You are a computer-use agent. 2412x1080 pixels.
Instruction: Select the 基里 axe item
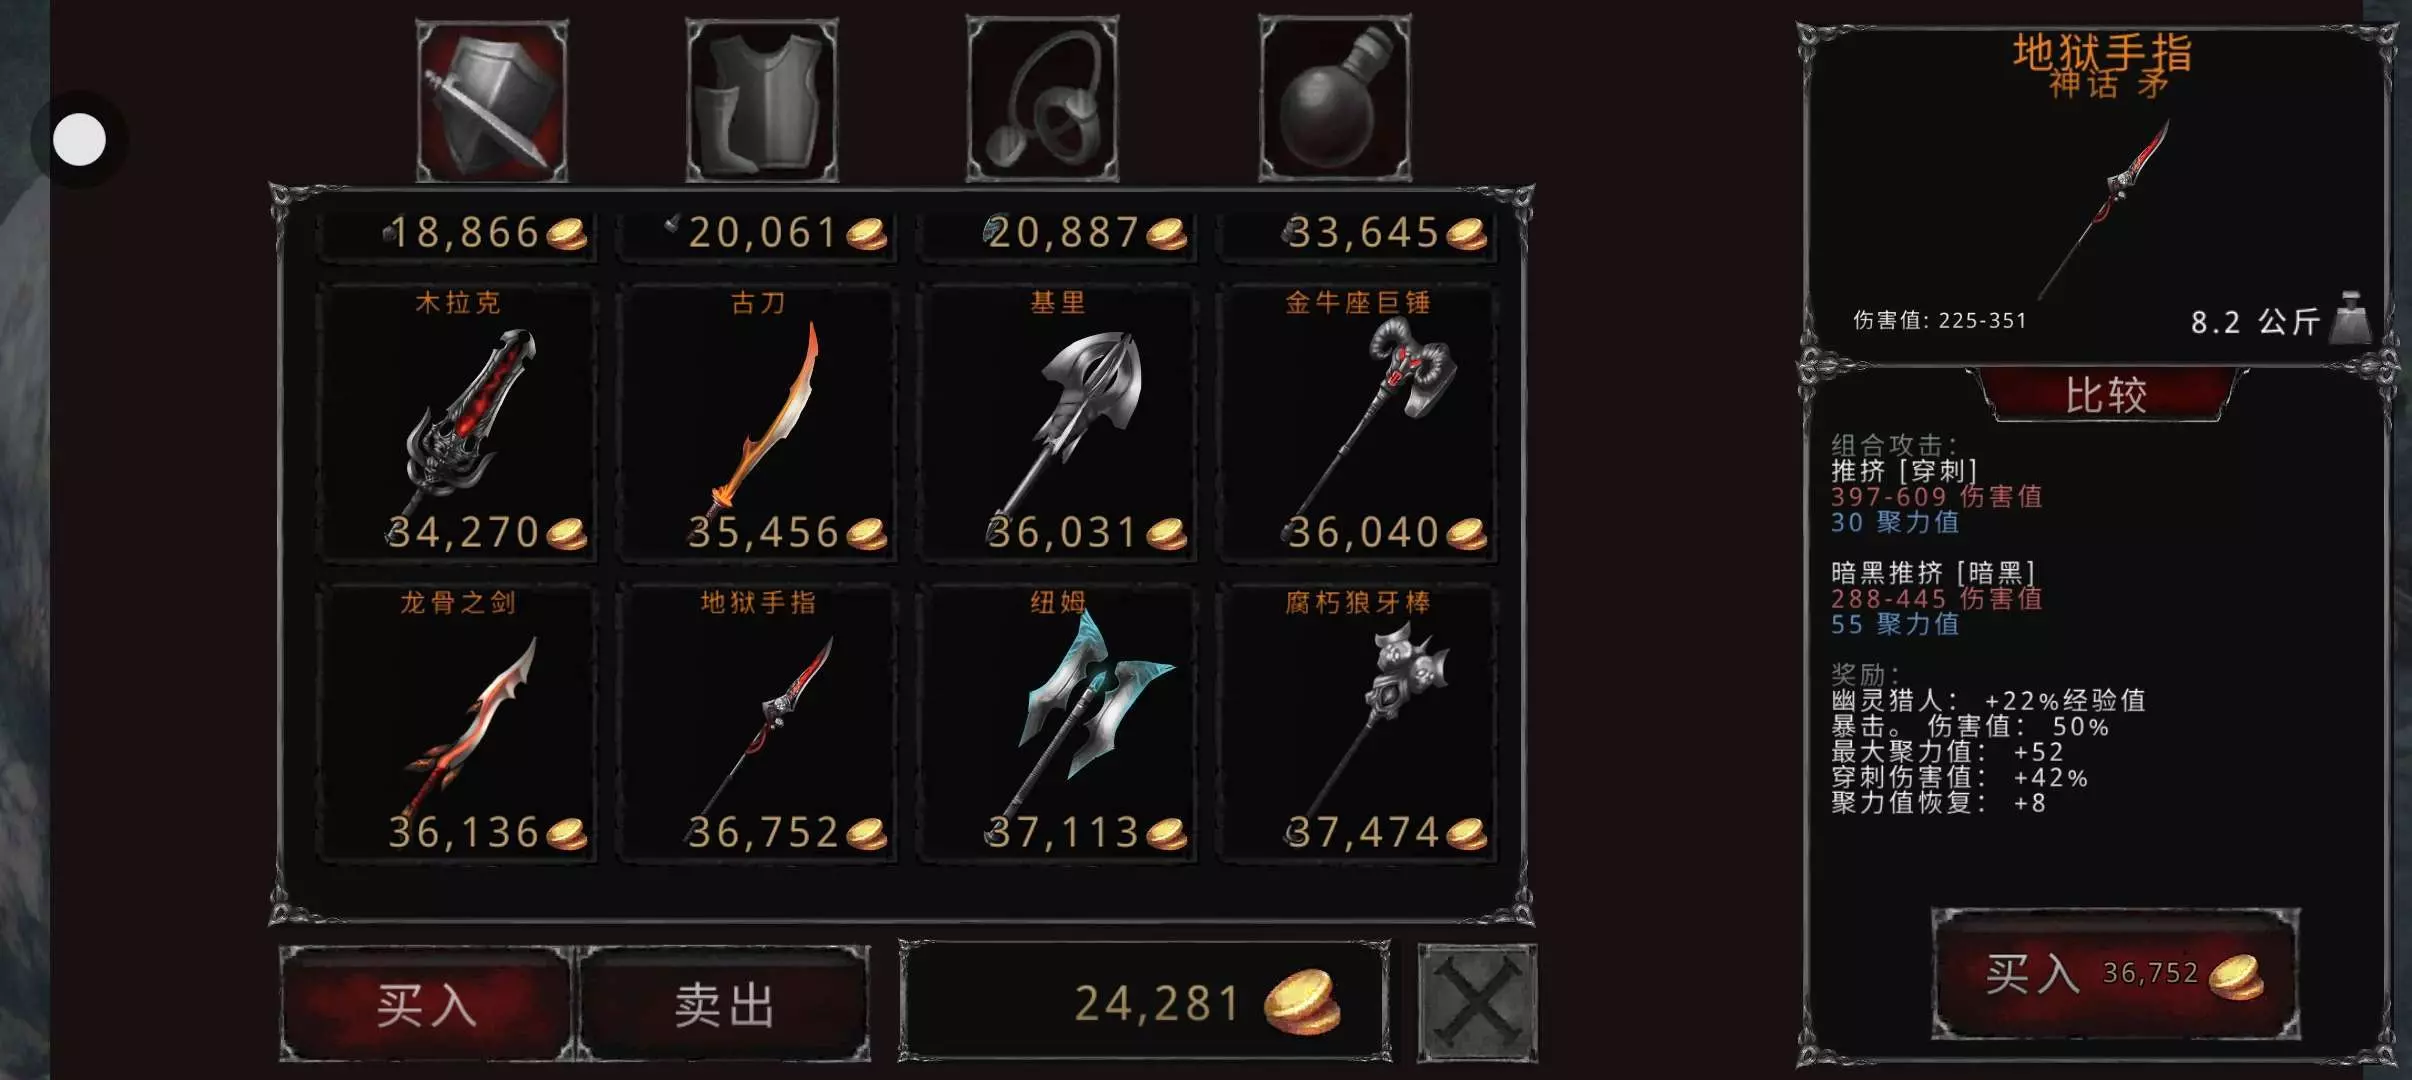(x=1057, y=421)
